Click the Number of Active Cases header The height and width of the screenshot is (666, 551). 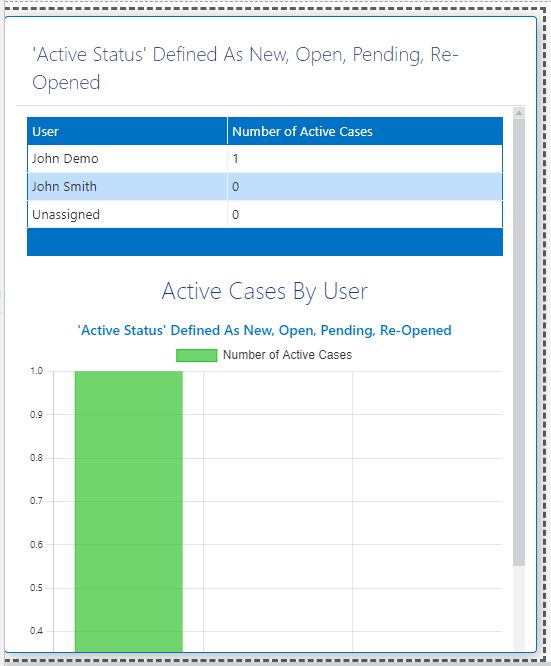click(x=365, y=131)
